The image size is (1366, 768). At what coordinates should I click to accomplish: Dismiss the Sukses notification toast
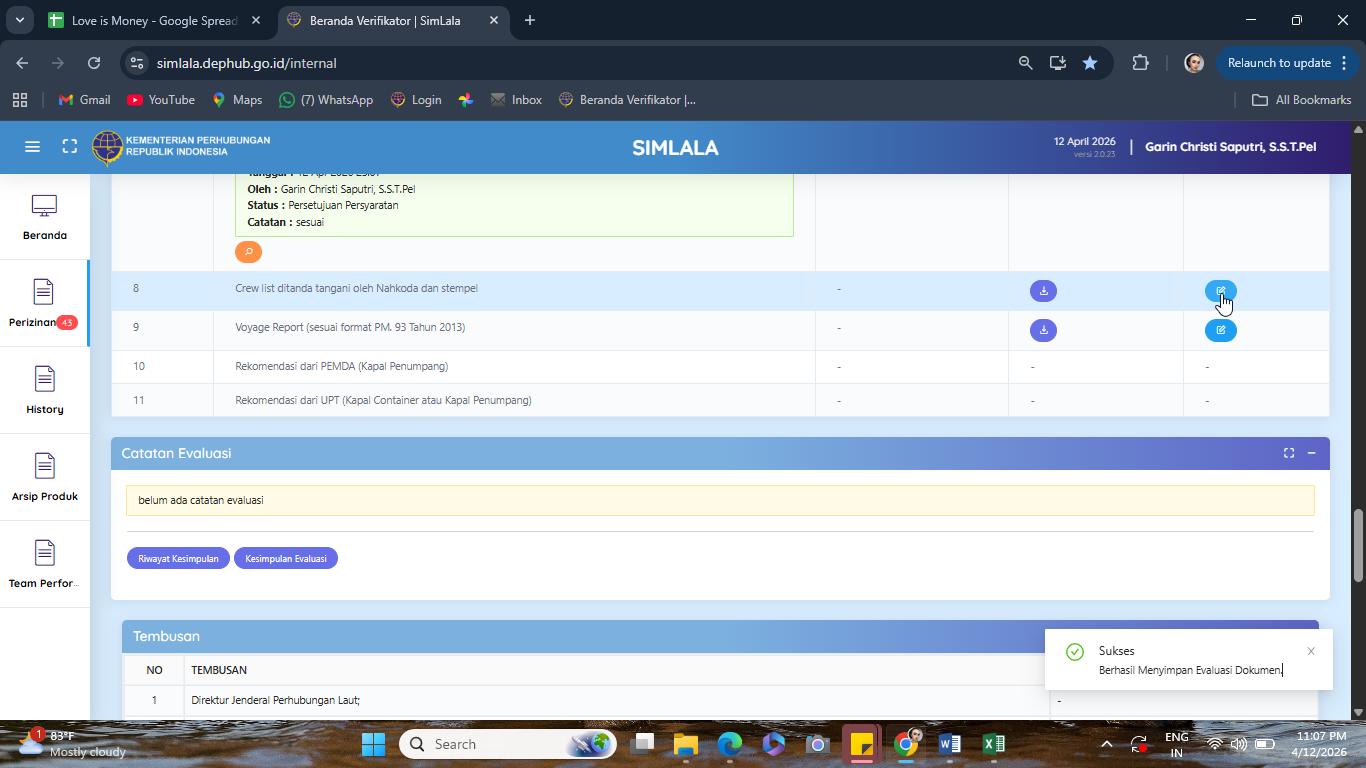(x=1311, y=651)
